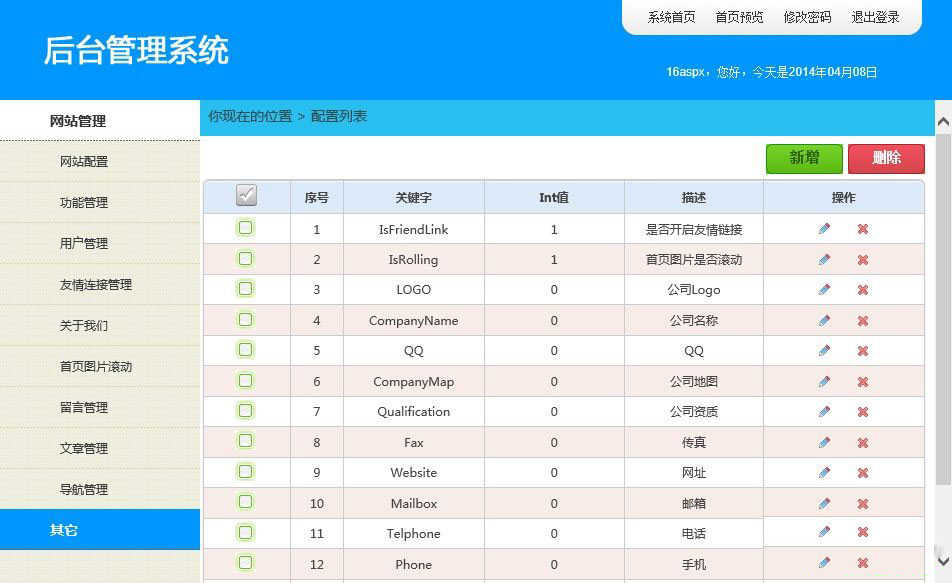The width and height of the screenshot is (952, 583).
Task: Remove the CompanyMap entry
Action: click(x=863, y=381)
